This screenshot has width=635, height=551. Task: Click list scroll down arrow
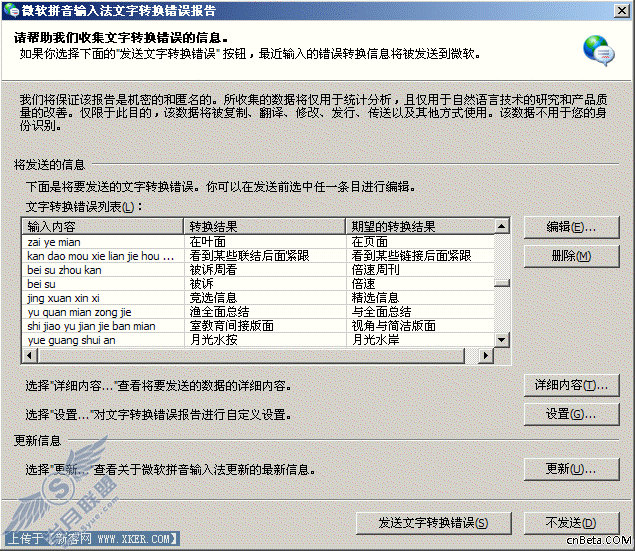[502, 340]
